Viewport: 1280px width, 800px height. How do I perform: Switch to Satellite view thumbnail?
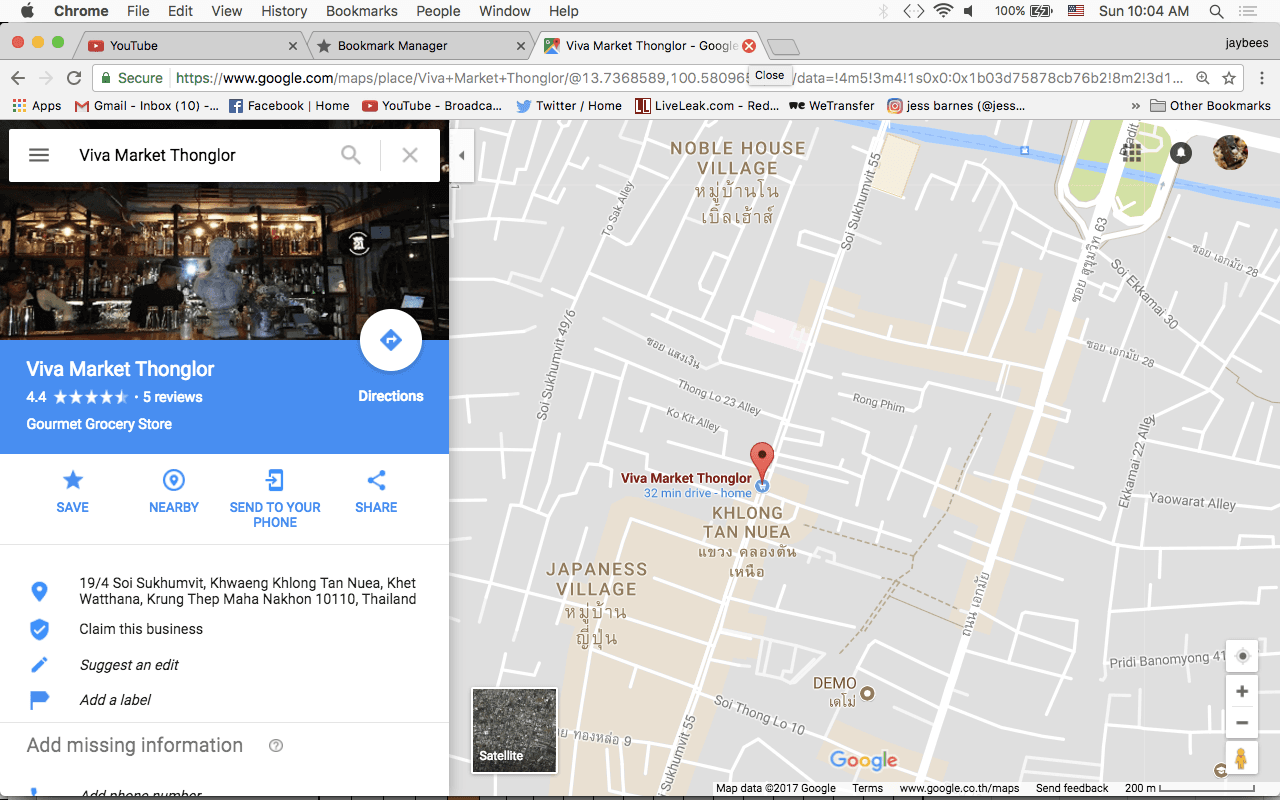pos(514,730)
